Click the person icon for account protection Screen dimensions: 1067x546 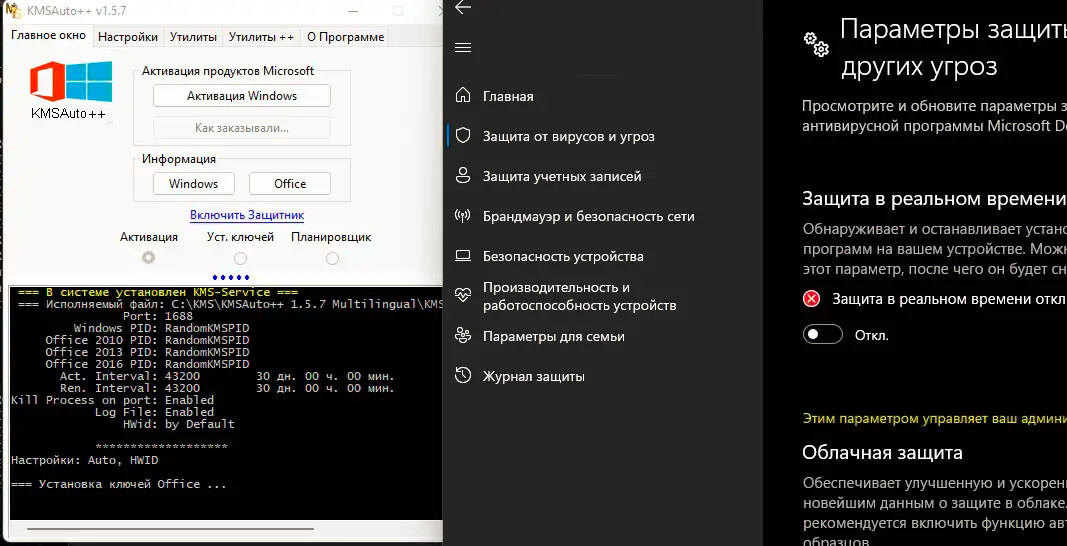tap(463, 176)
